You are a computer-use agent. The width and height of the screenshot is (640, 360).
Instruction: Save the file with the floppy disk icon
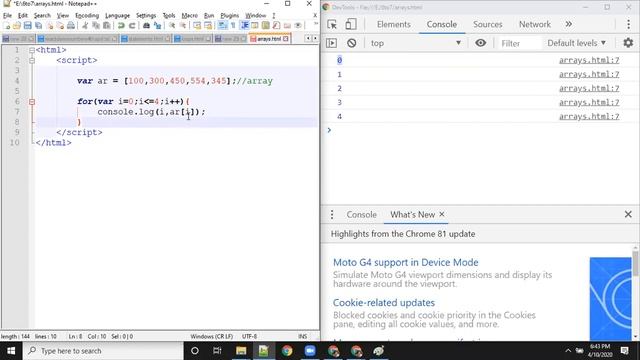tap(27, 26)
